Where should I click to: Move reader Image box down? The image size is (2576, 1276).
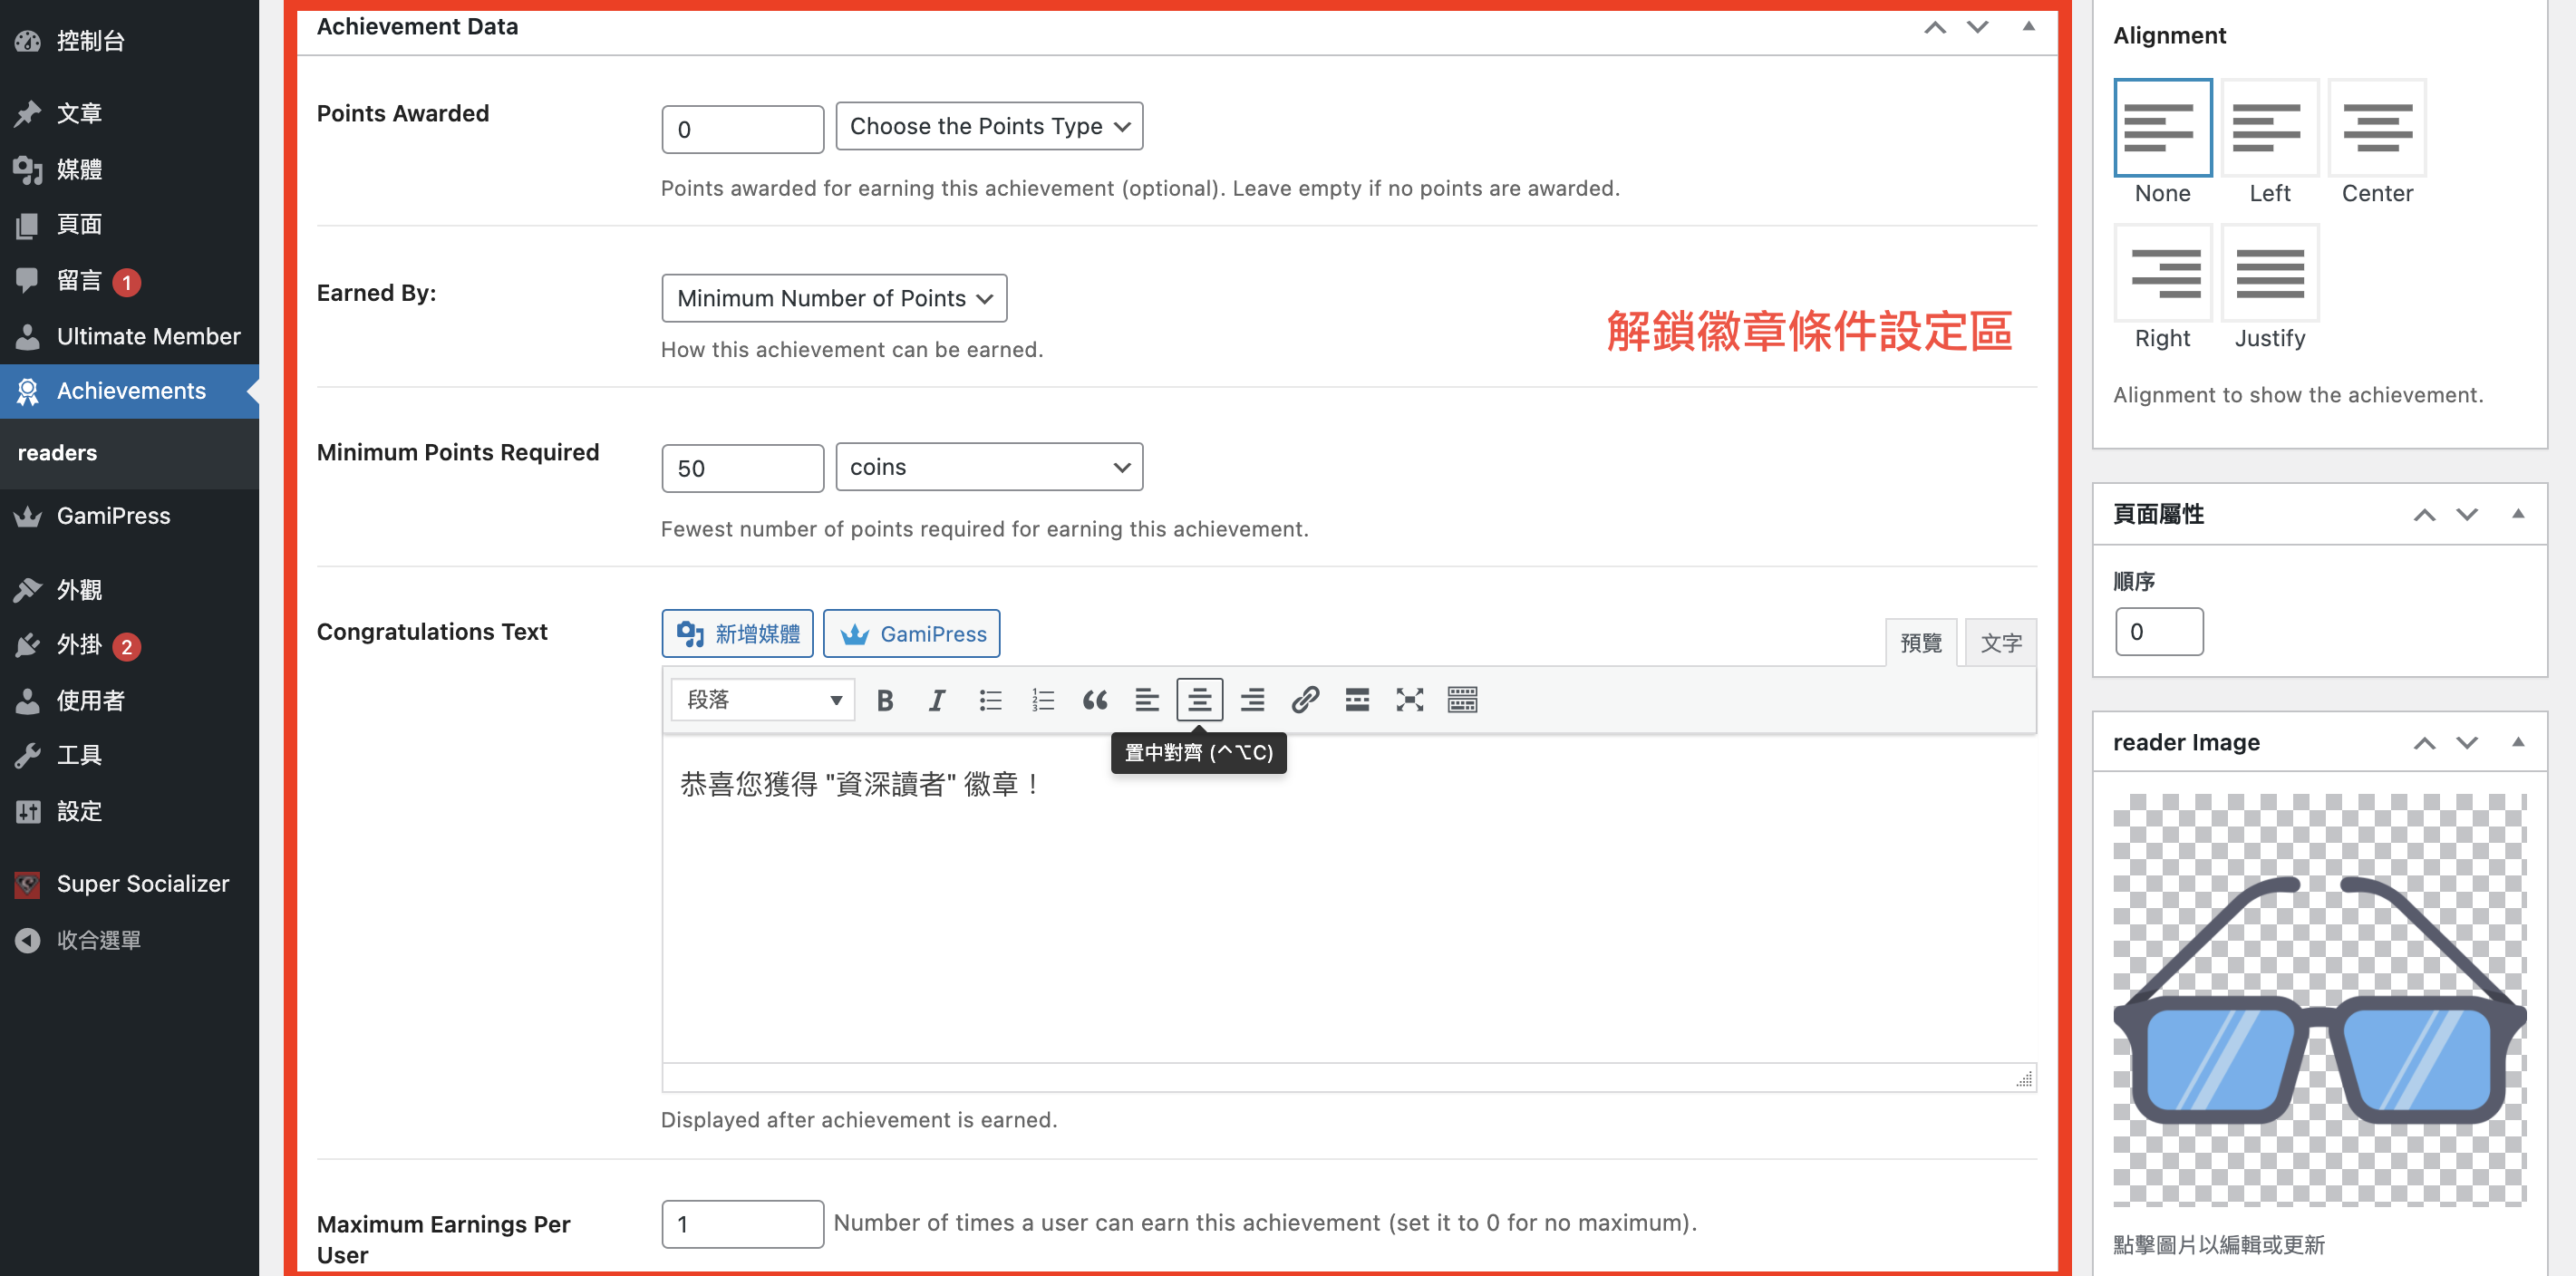point(2467,743)
